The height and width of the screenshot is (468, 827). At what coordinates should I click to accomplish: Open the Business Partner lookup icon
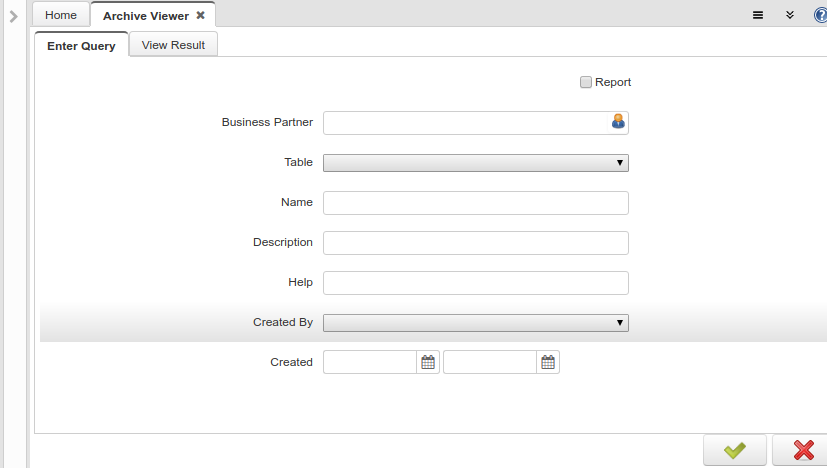click(618, 122)
